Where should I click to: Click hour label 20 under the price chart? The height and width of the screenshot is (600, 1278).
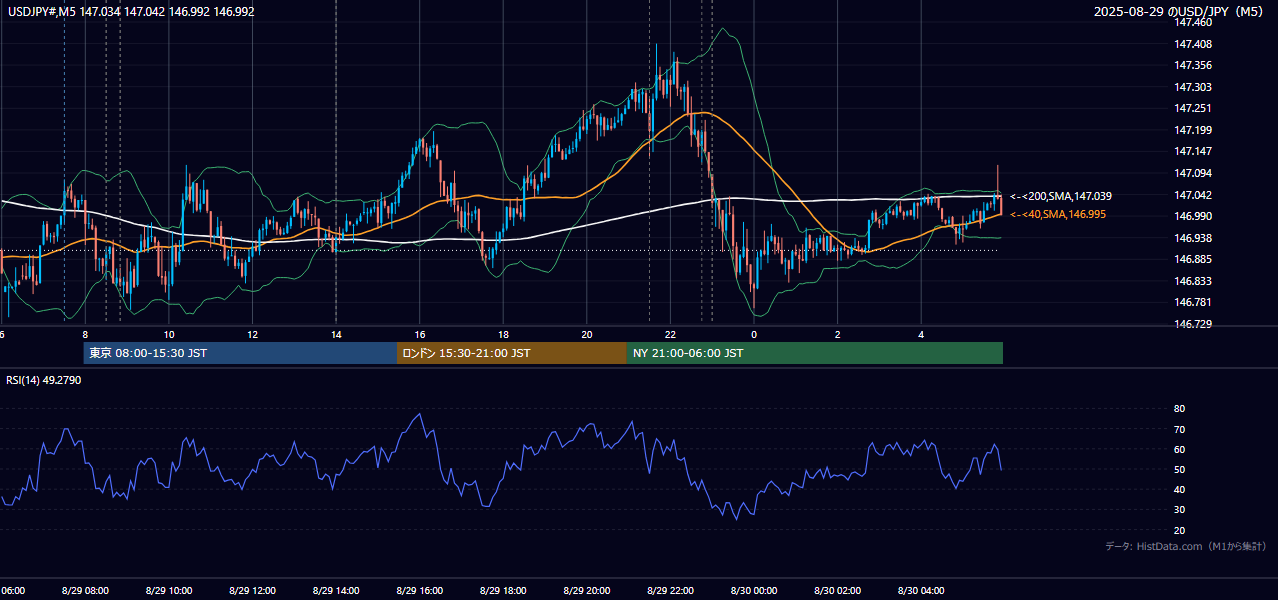[x=587, y=334]
